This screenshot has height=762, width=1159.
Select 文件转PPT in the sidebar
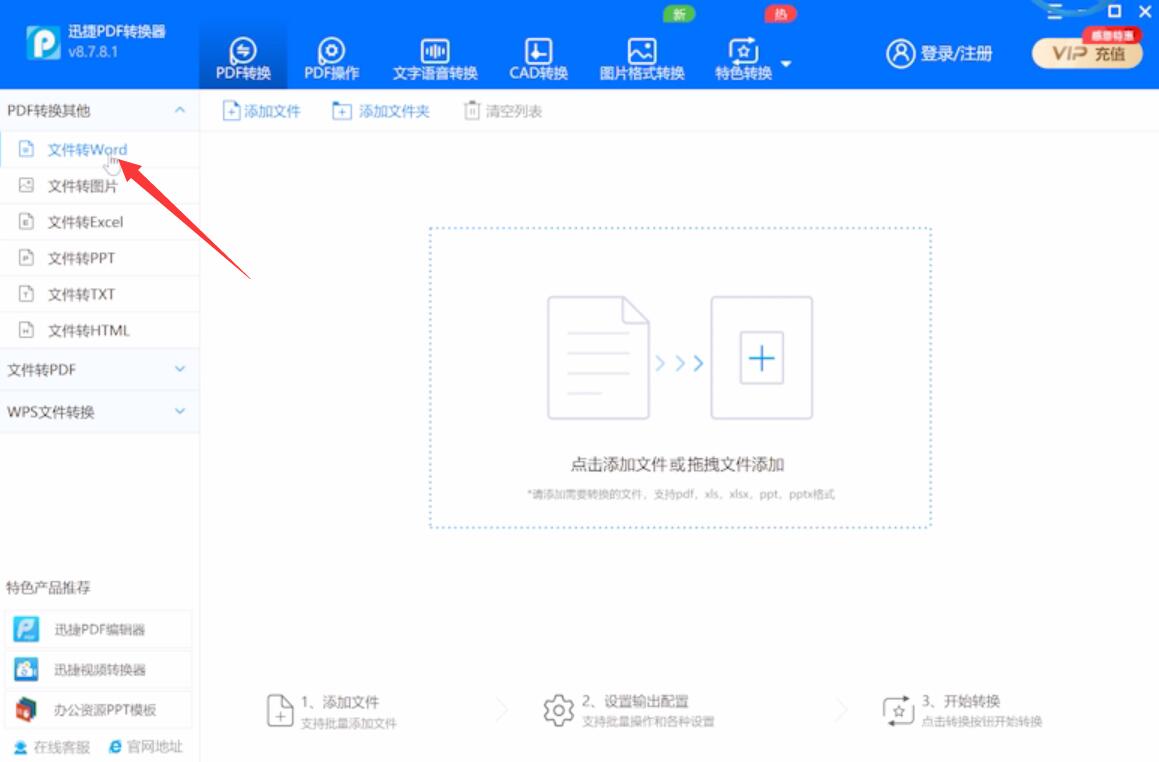(99, 258)
